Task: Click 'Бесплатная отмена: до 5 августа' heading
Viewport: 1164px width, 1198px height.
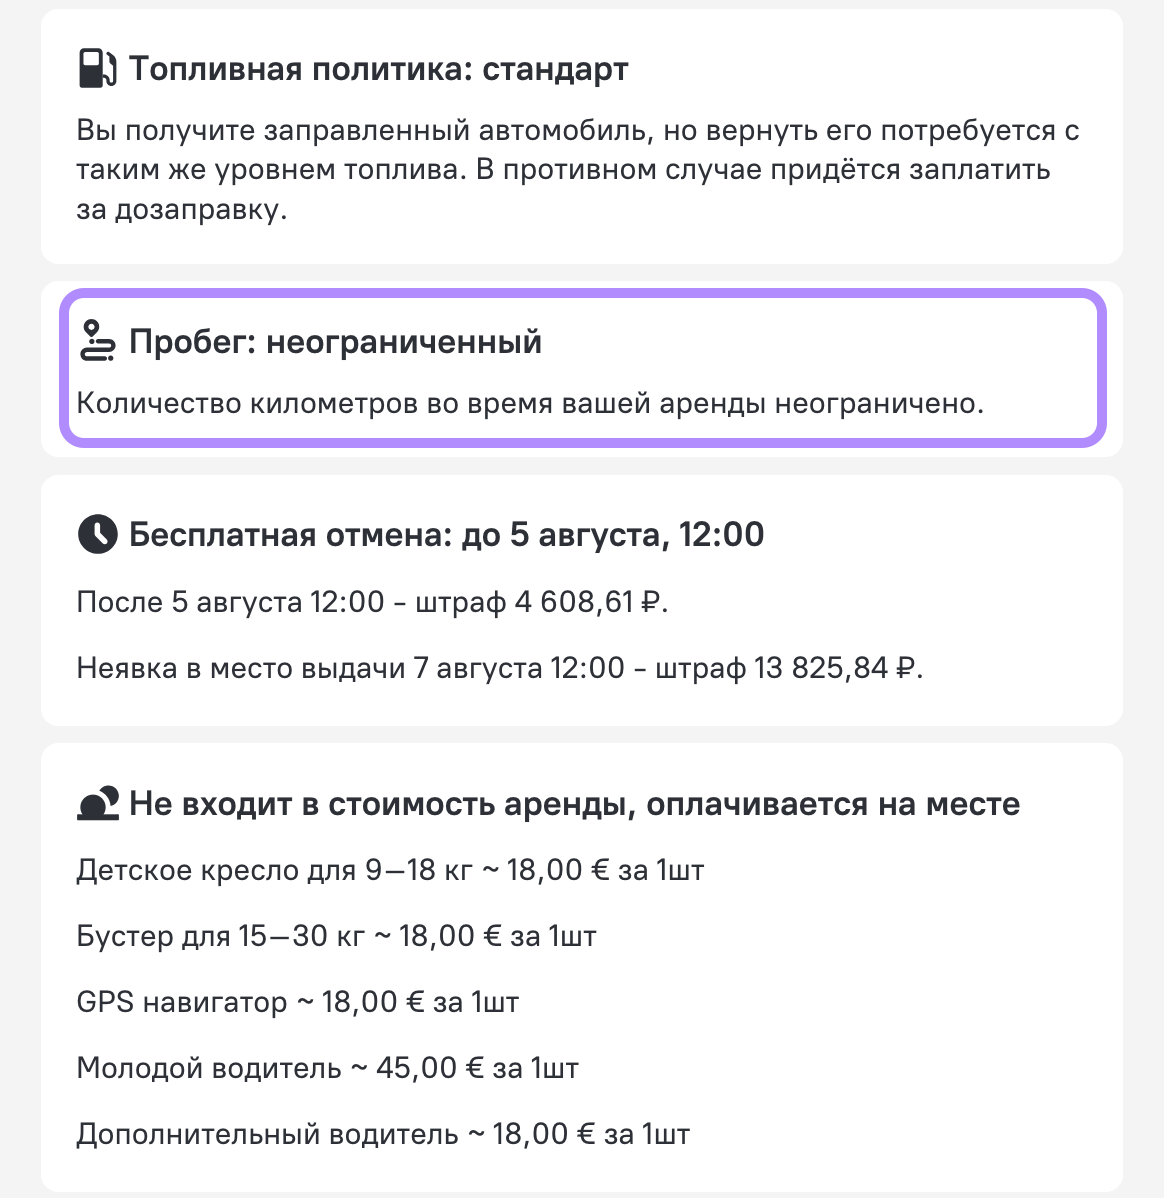Action: [x=446, y=534]
